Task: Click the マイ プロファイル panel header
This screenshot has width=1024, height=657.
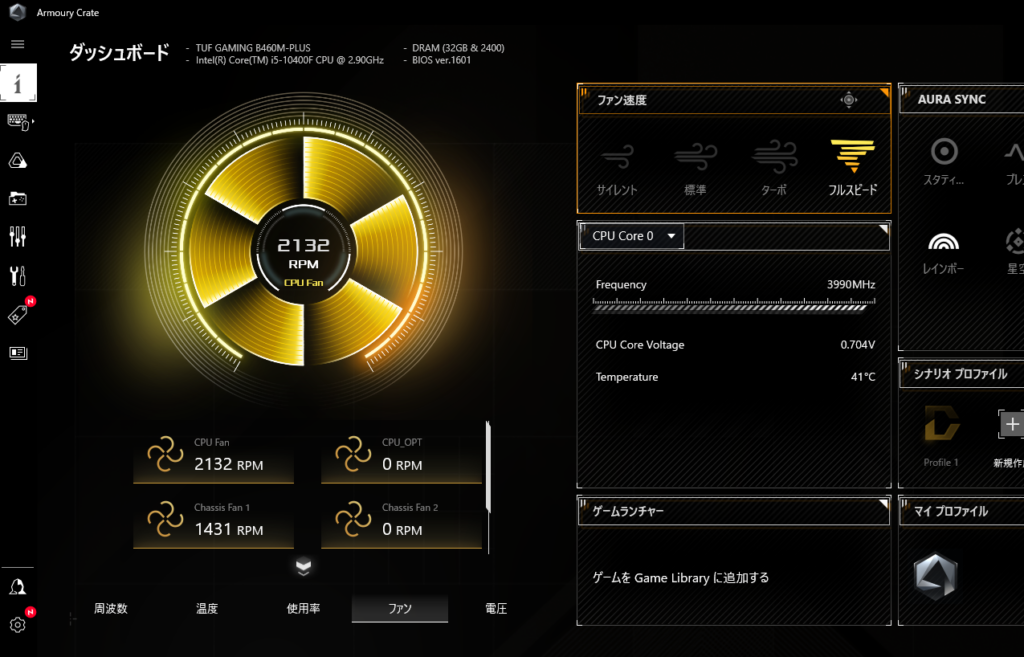Action: click(x=961, y=511)
